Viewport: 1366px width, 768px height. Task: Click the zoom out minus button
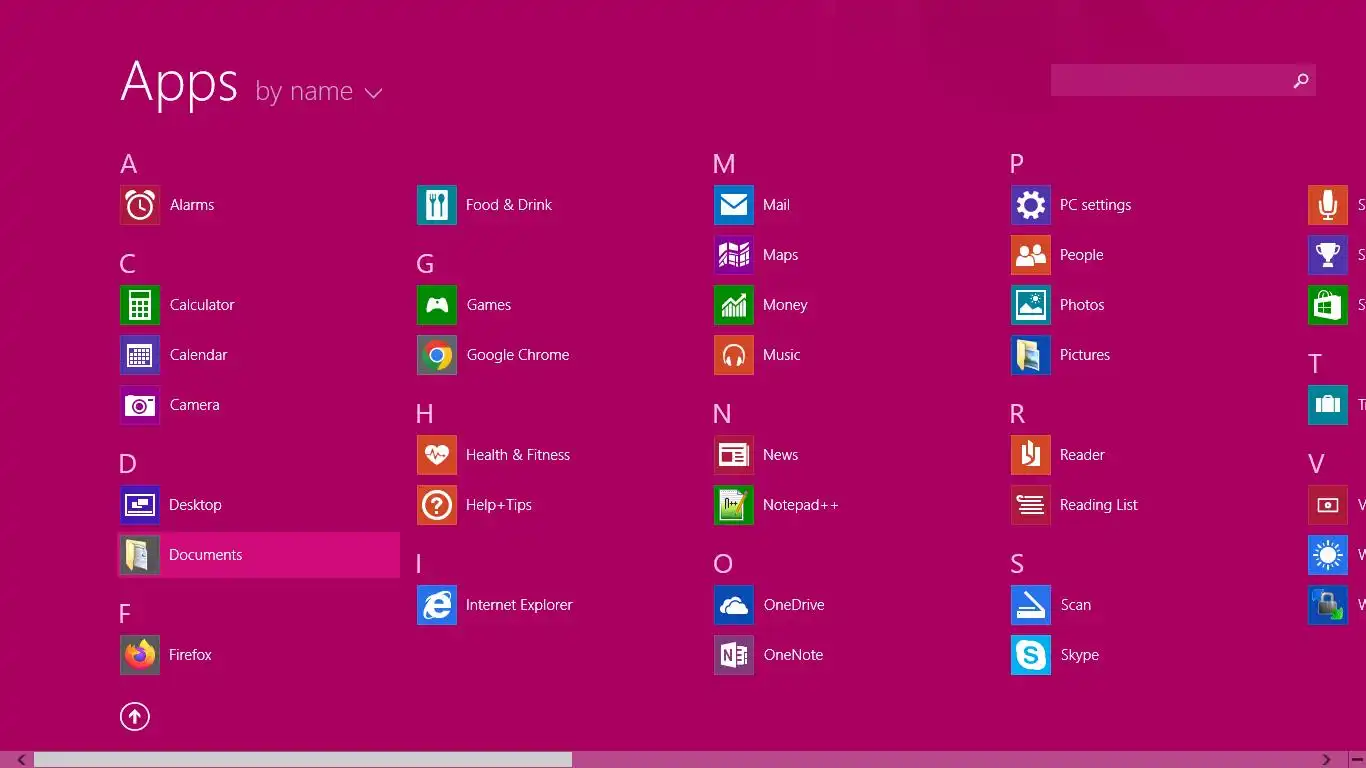[1357, 760]
